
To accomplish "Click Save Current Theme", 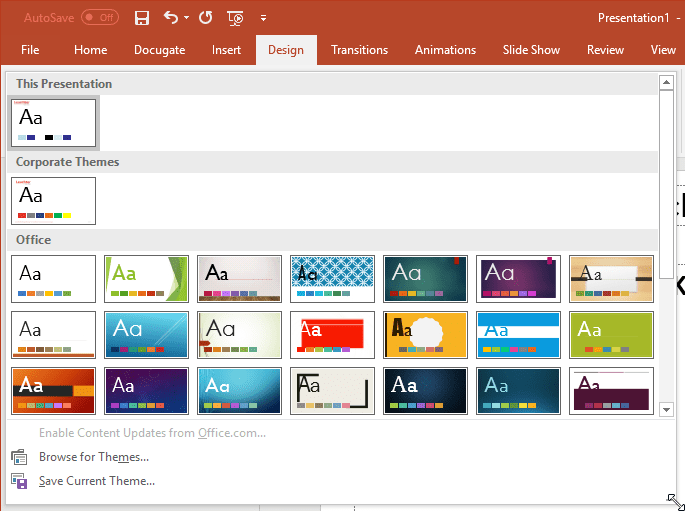I will (97, 481).
